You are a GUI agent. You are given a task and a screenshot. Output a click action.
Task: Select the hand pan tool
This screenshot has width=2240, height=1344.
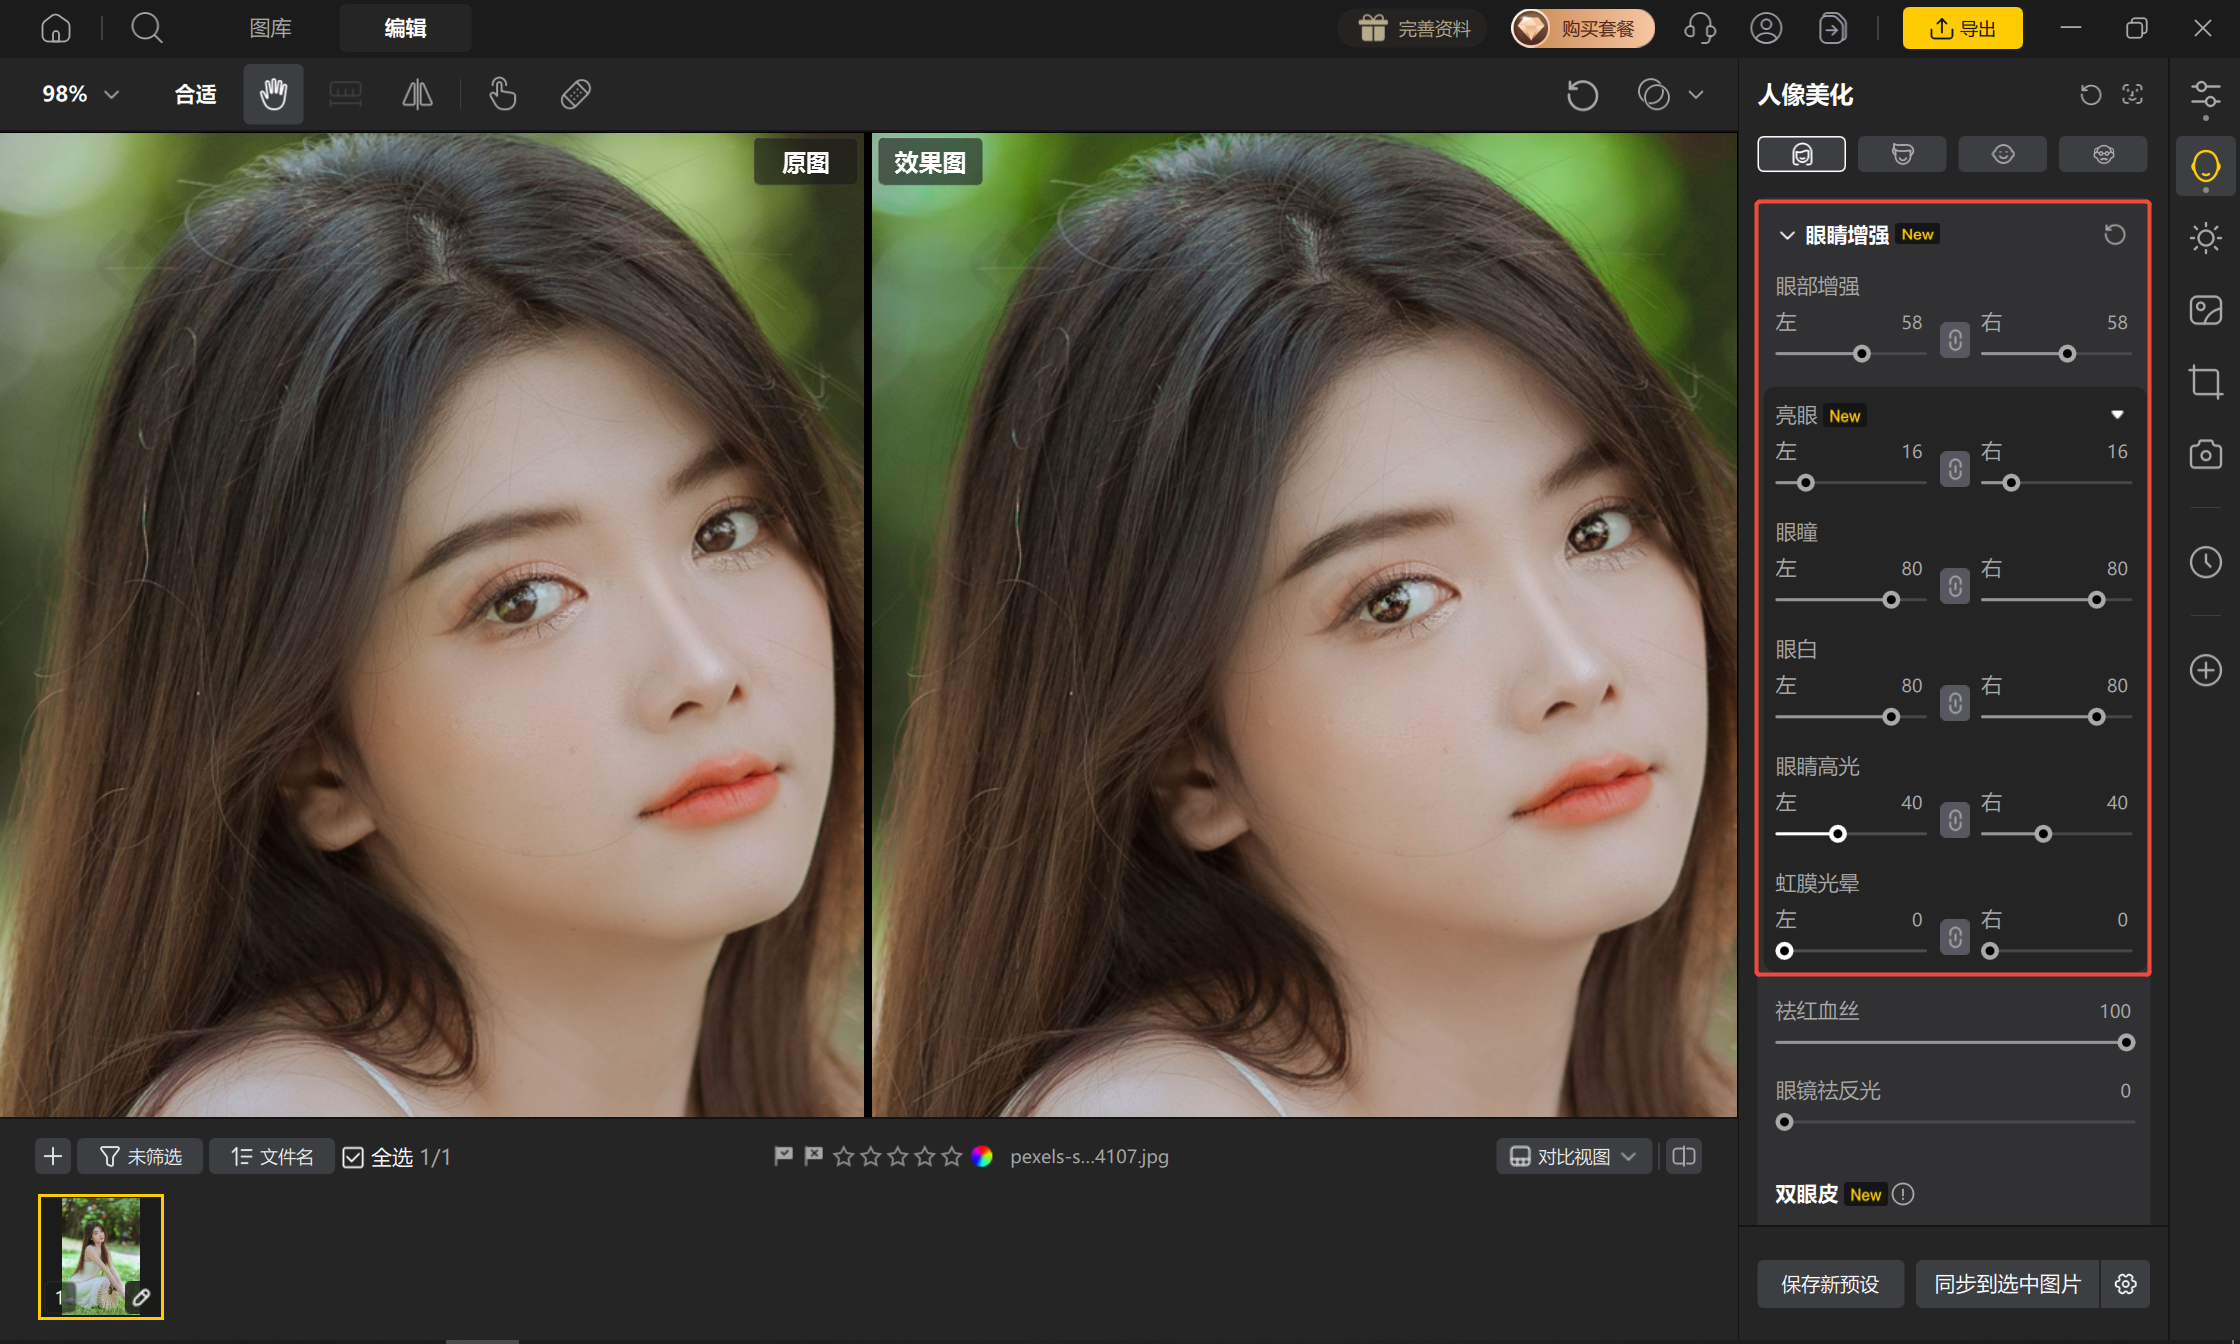(x=273, y=95)
